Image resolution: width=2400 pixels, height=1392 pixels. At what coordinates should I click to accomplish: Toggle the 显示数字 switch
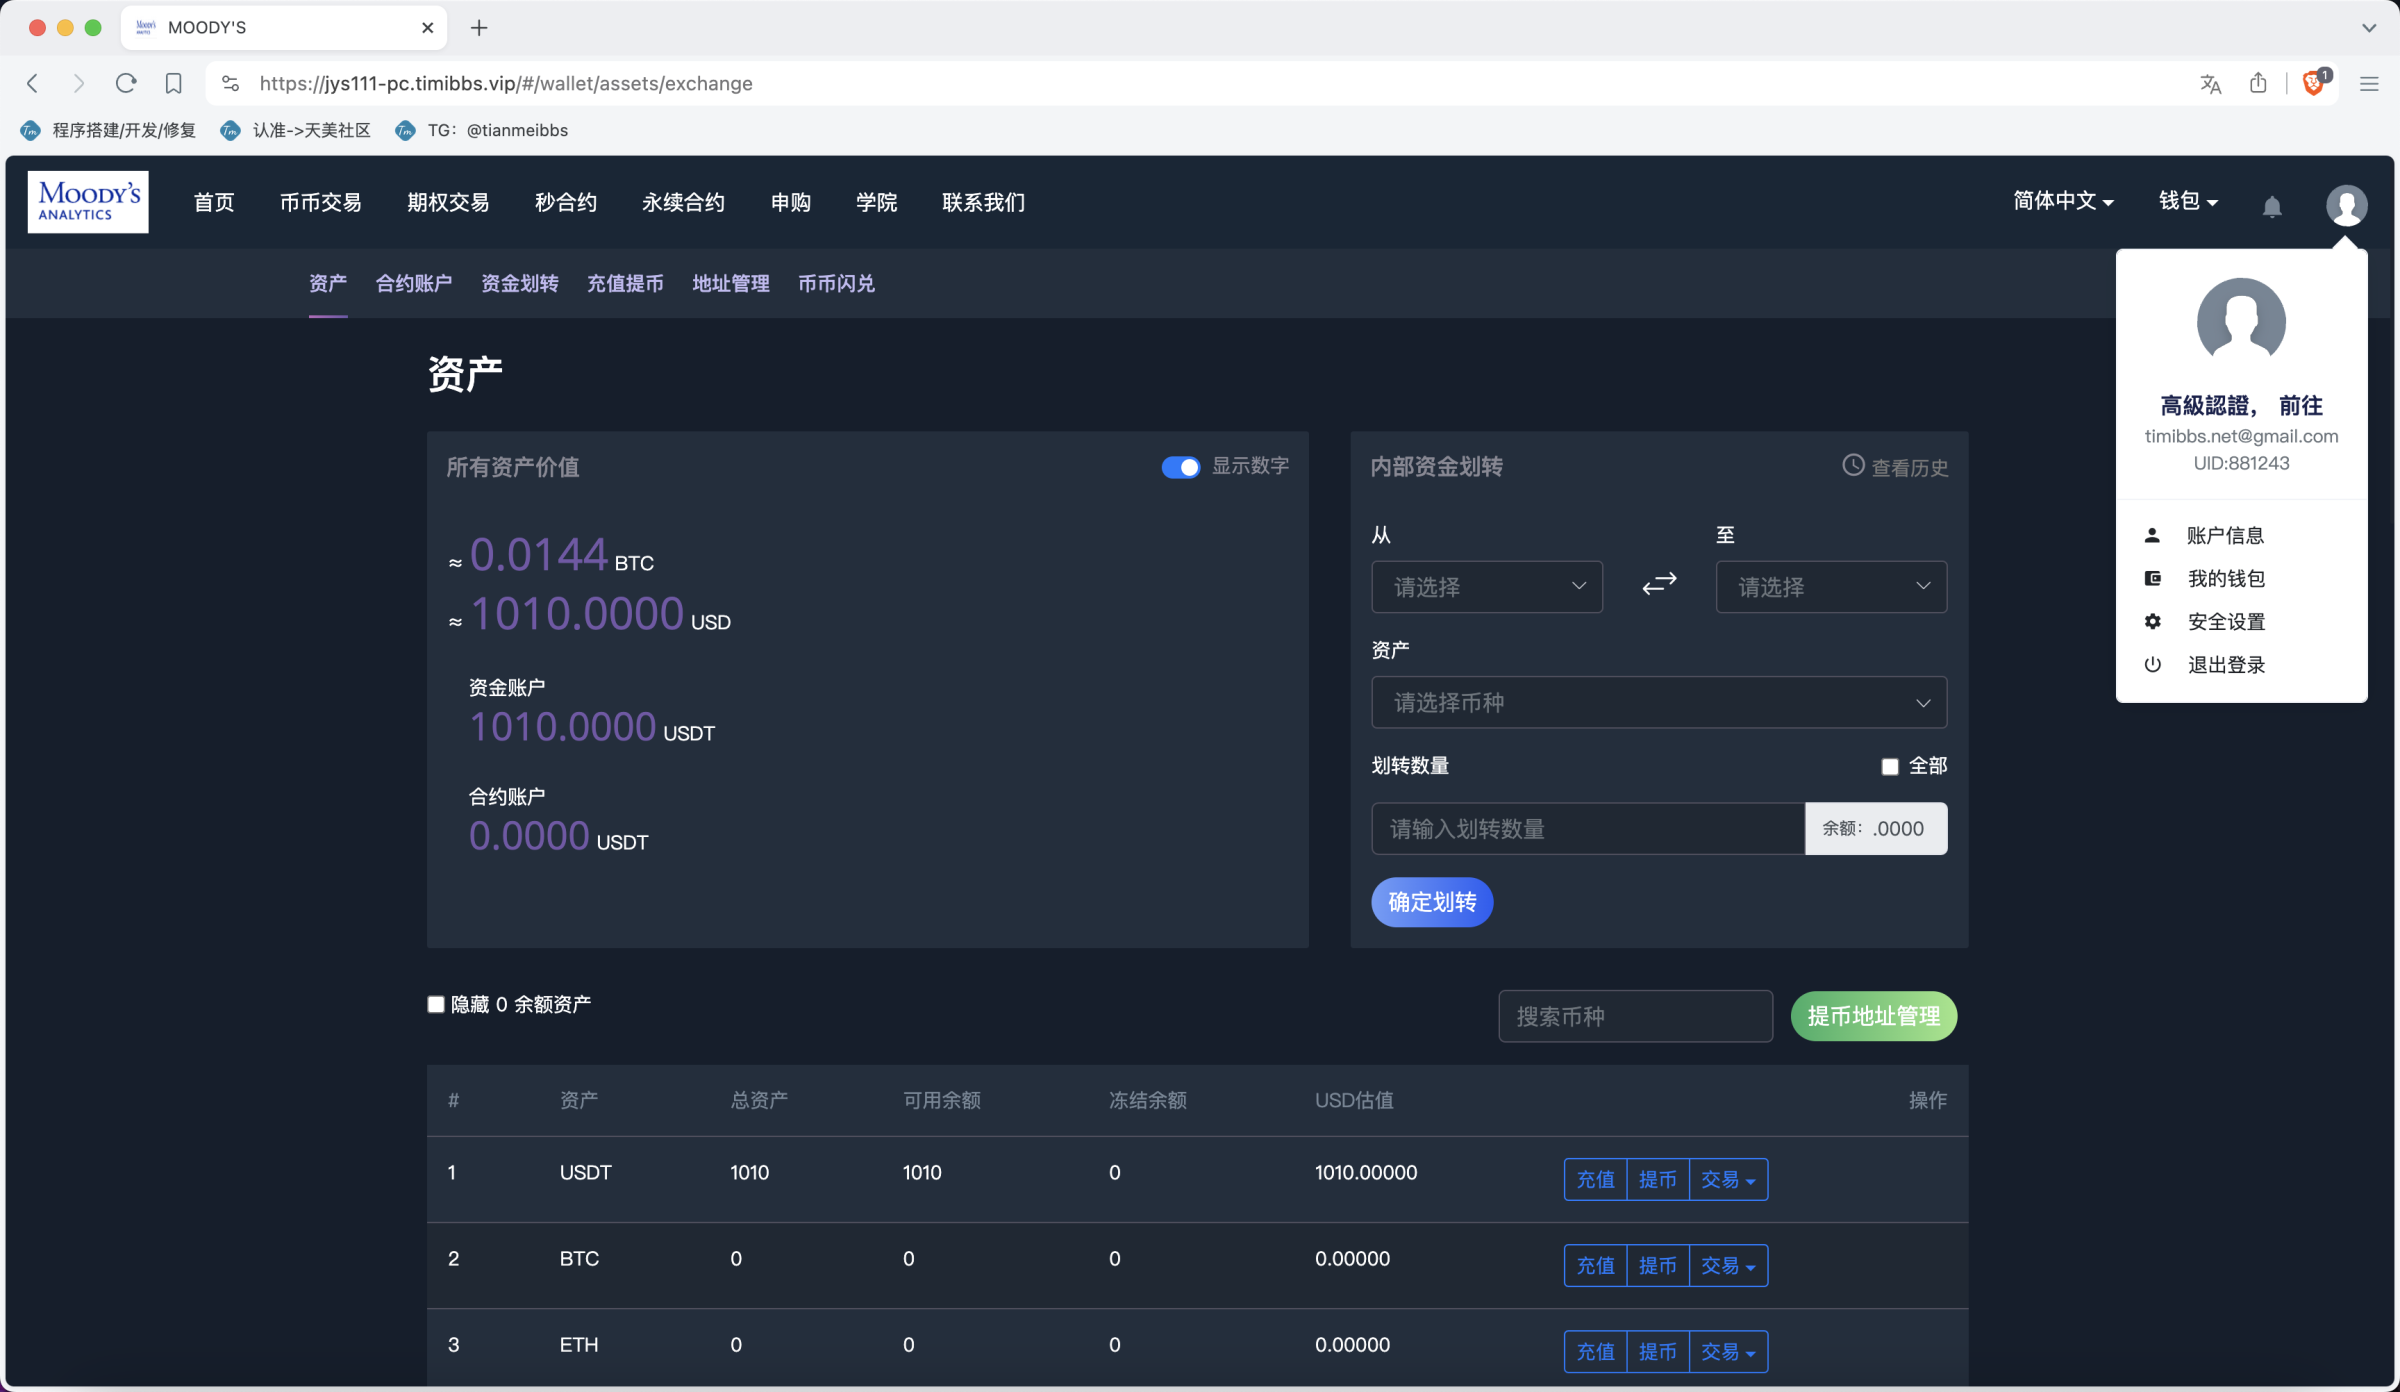coord(1180,467)
